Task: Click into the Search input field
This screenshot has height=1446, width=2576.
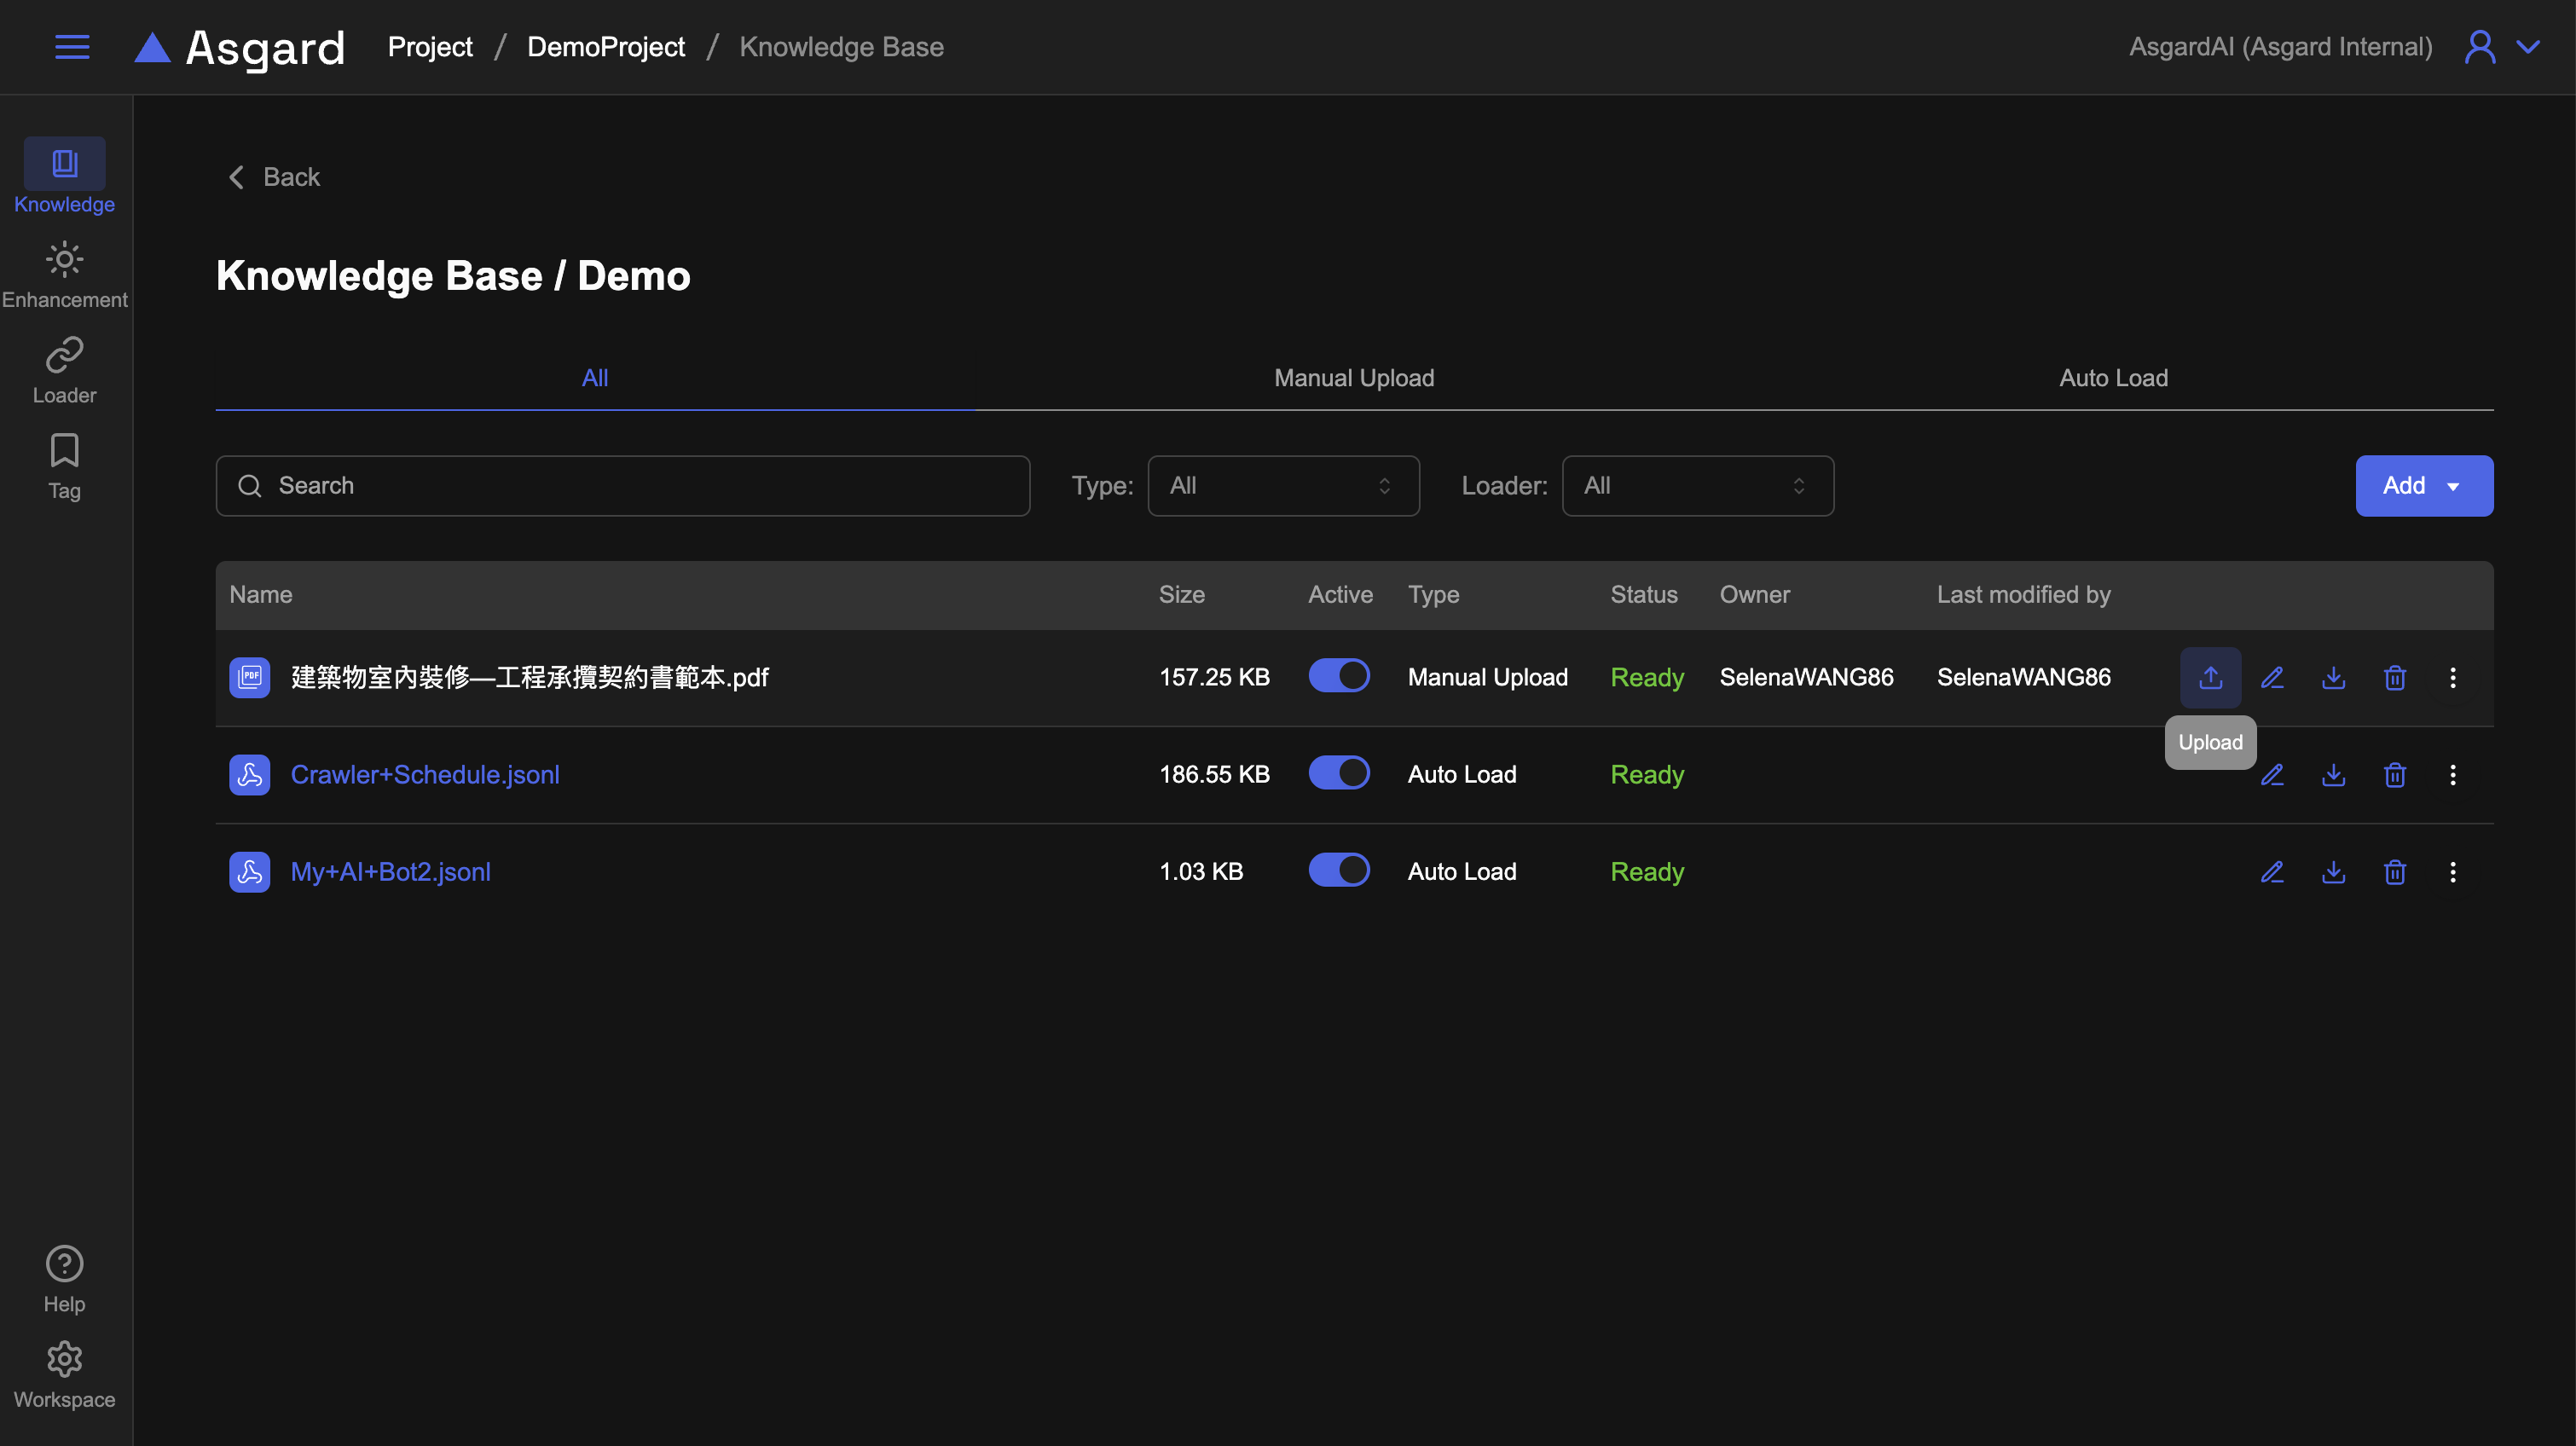Action: pos(640,485)
